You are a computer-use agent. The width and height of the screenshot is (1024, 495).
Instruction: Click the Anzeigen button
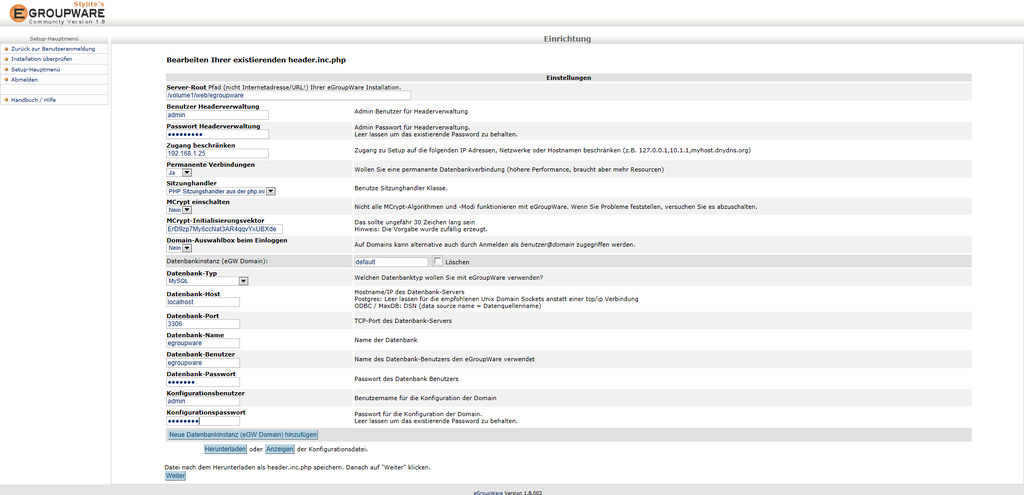point(280,450)
